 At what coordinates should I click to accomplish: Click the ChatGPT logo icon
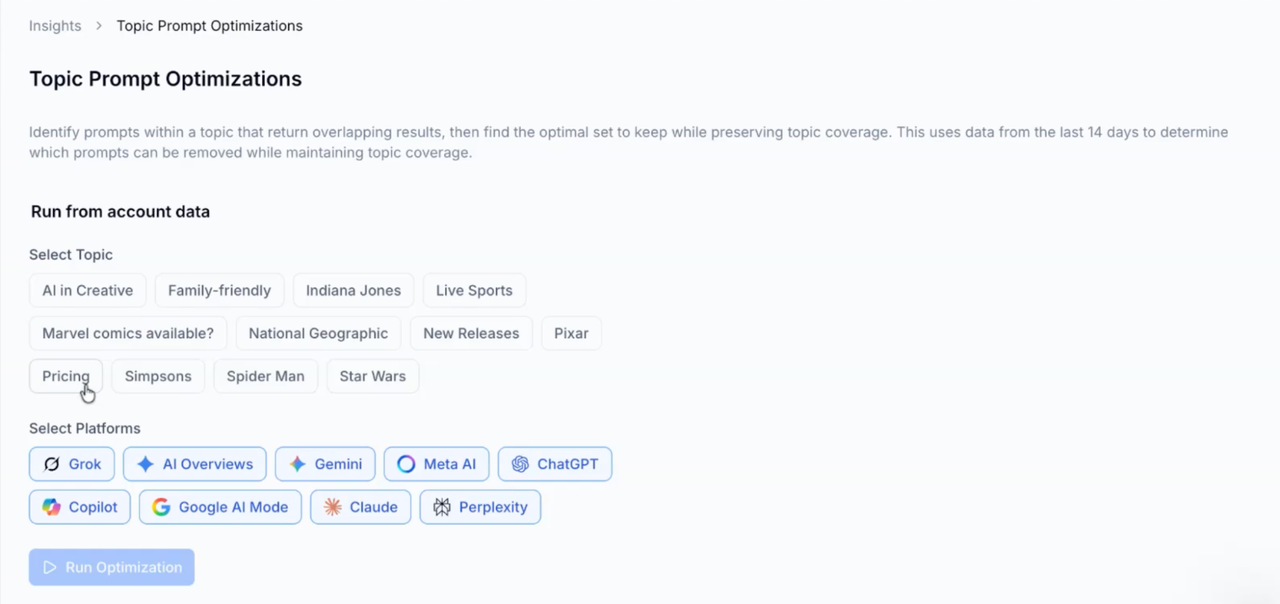520,464
